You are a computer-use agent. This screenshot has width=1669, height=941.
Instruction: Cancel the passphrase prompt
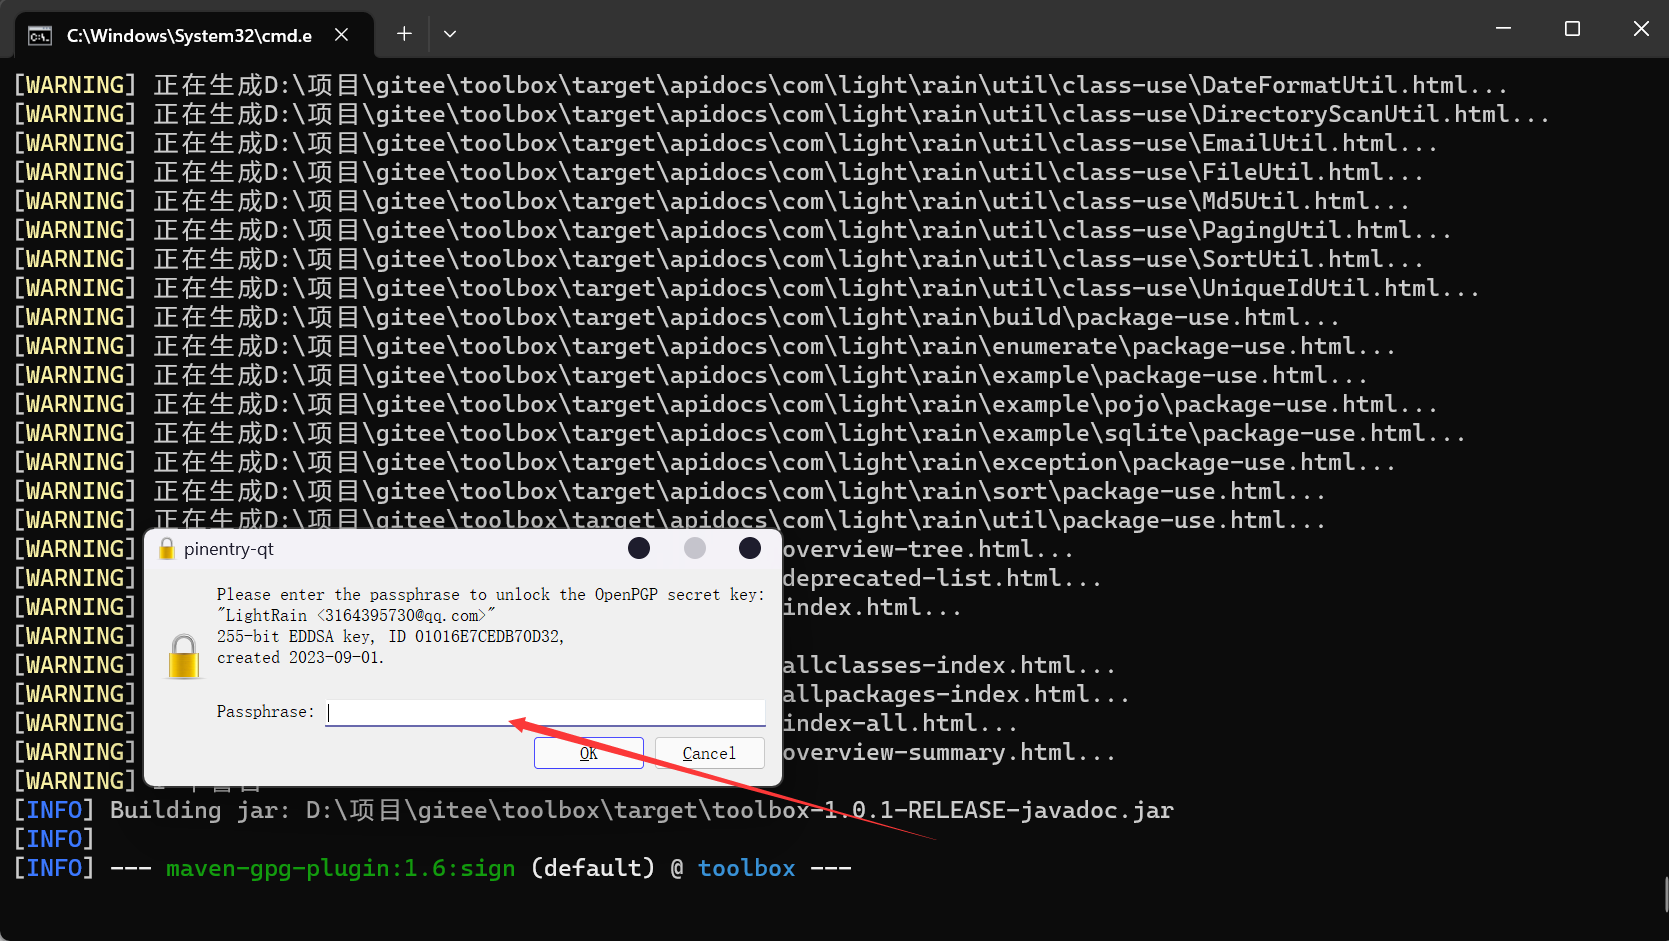tap(709, 753)
